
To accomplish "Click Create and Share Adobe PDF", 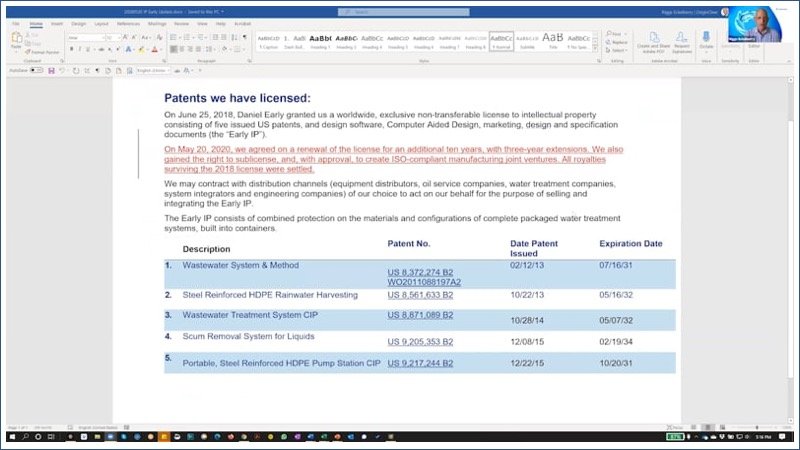I will point(654,43).
